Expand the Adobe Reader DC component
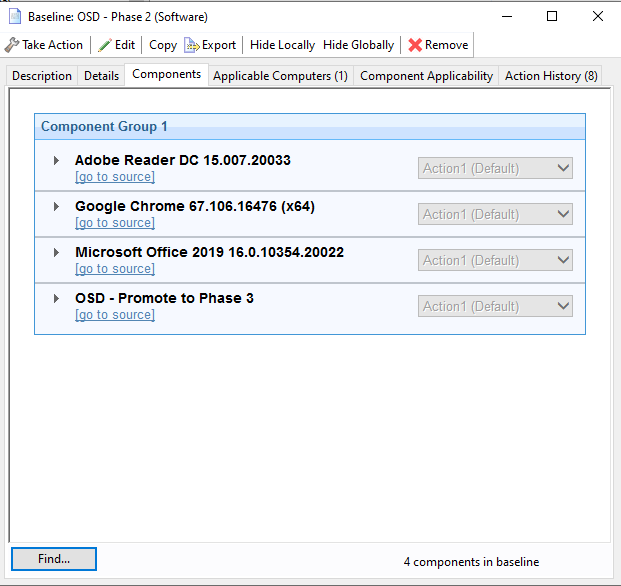 tap(56, 160)
